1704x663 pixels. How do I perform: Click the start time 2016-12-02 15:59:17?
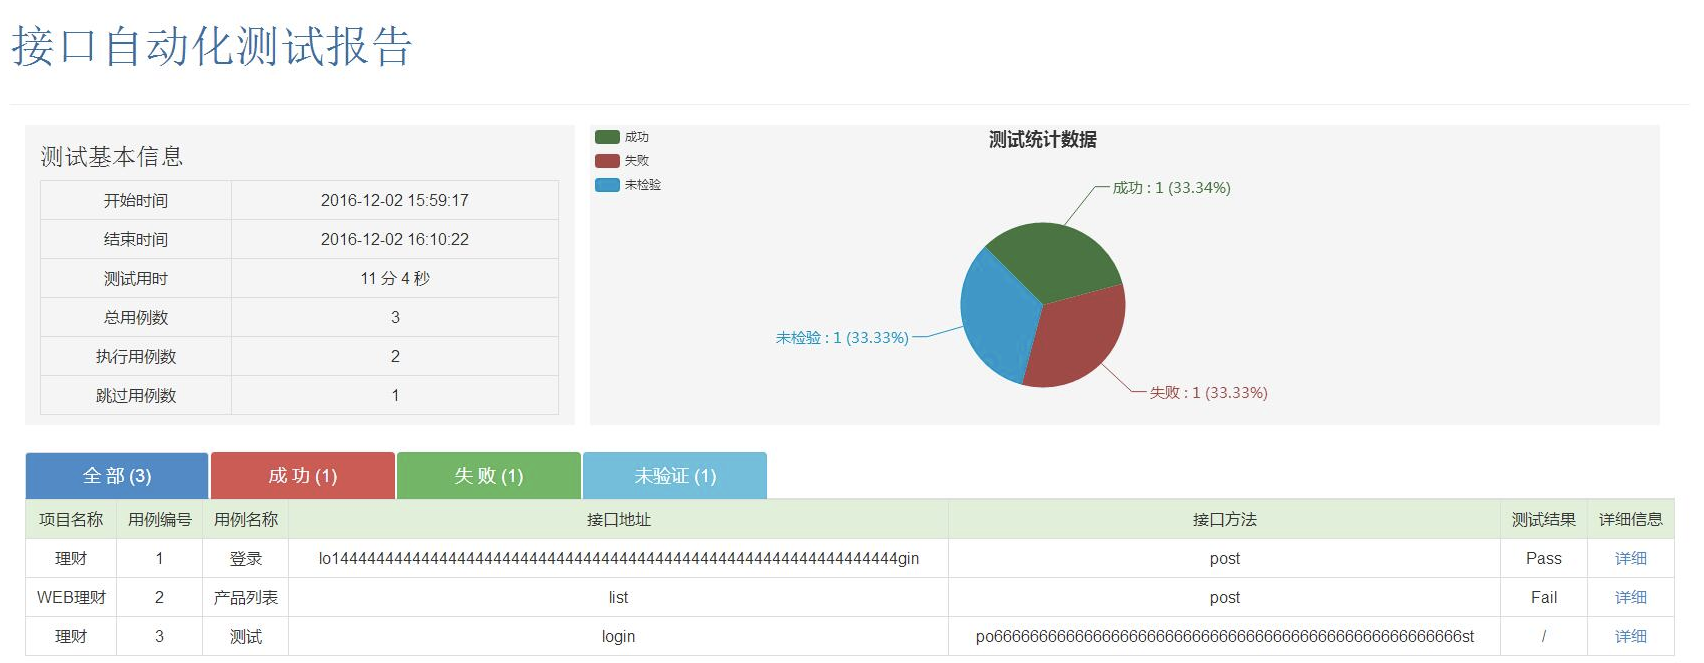pyautogui.click(x=395, y=201)
